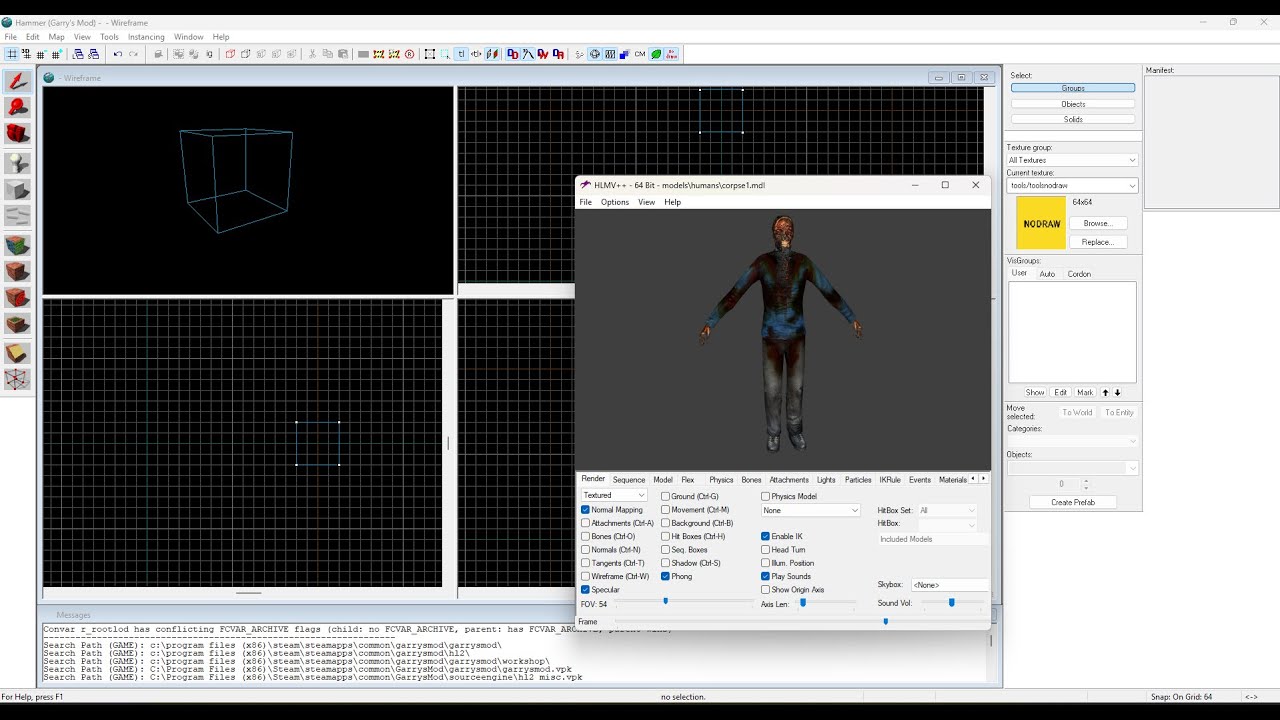This screenshot has height=720, width=1280.
Task: Toggle the 3D grid icon in Hammer's toolbar
Action: (27, 54)
